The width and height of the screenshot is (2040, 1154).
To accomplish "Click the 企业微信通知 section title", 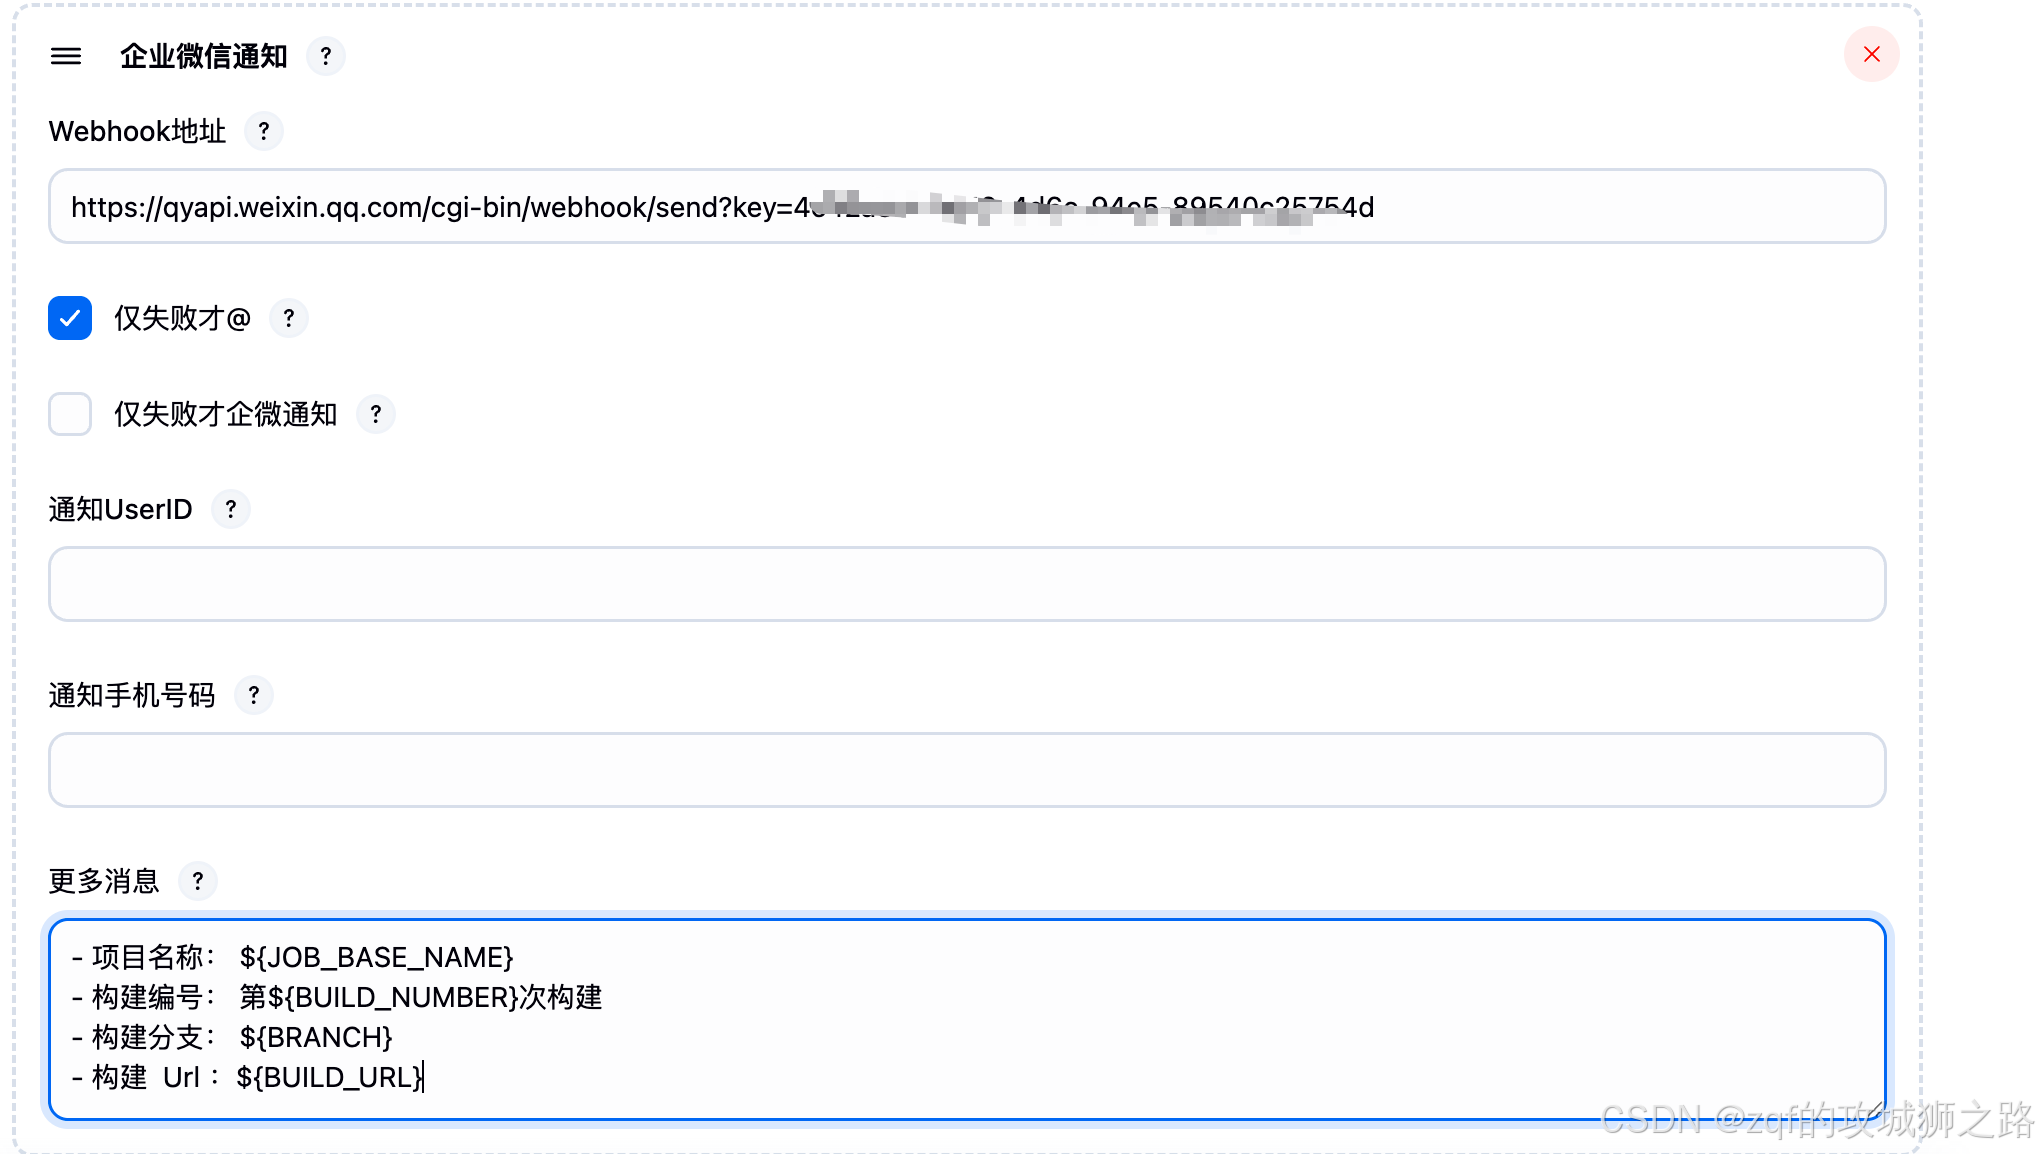I will [204, 56].
